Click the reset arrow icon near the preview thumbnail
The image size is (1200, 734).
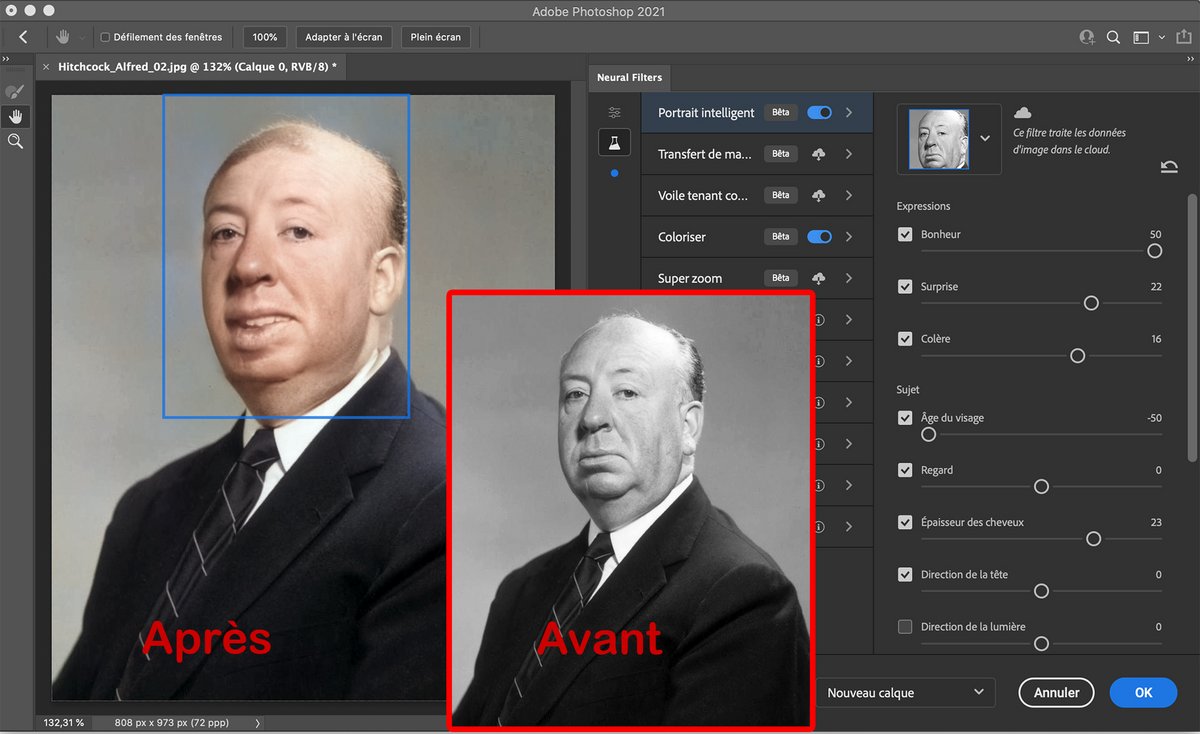(1168, 167)
